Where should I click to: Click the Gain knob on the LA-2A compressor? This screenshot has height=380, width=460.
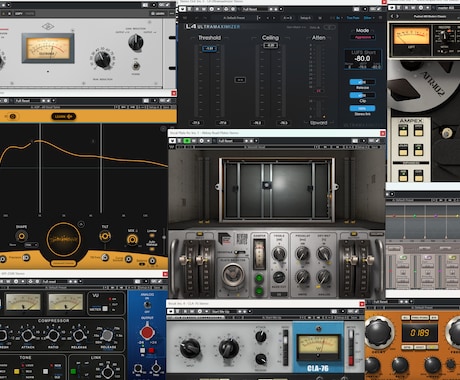point(135,42)
